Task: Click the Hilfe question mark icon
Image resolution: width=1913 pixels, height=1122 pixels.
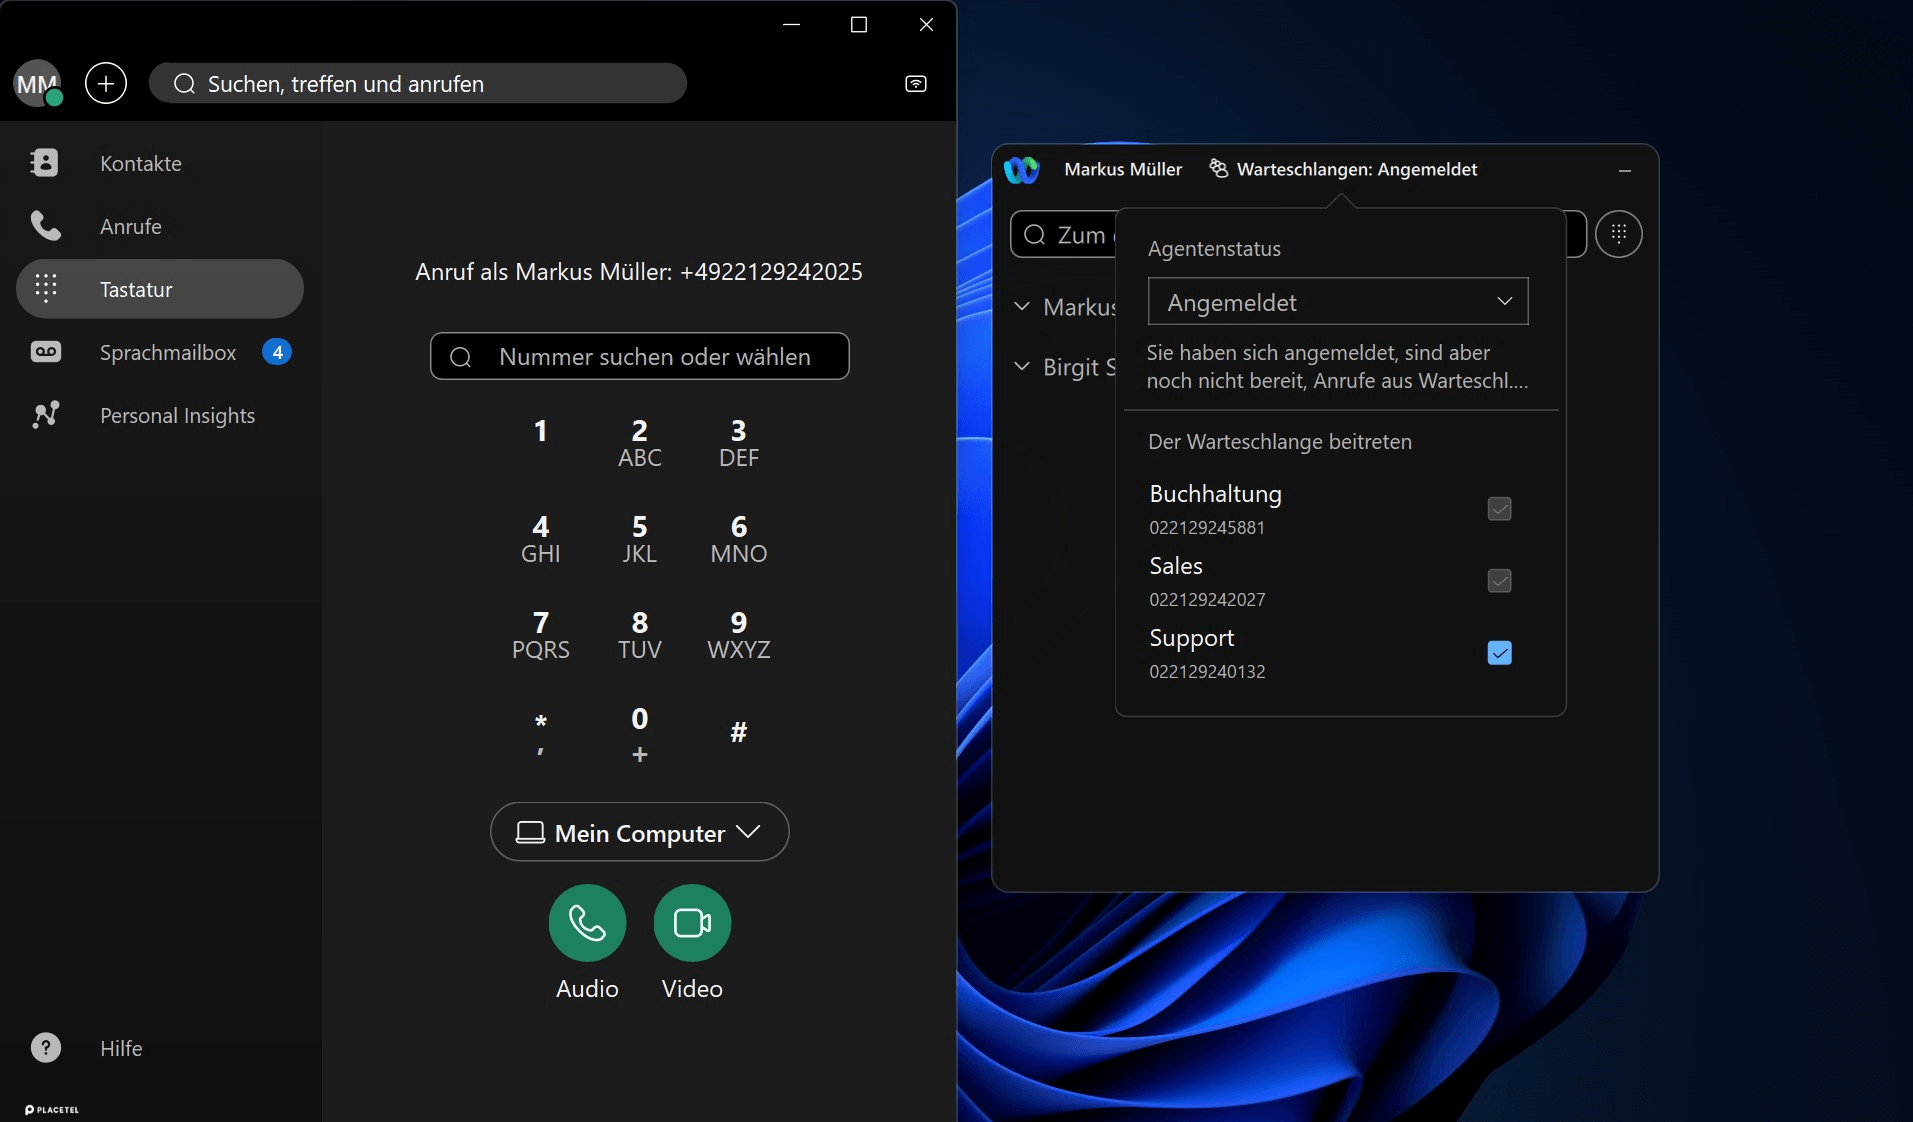Action: (x=44, y=1048)
